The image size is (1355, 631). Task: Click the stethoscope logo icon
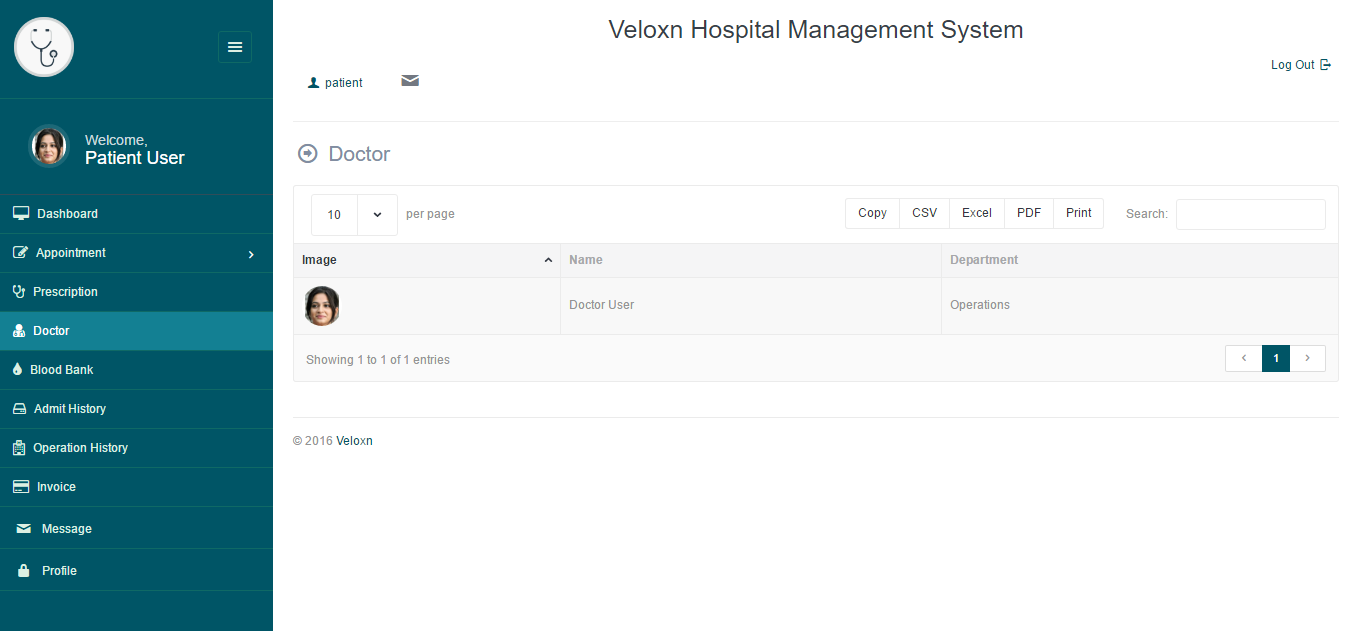[44, 47]
